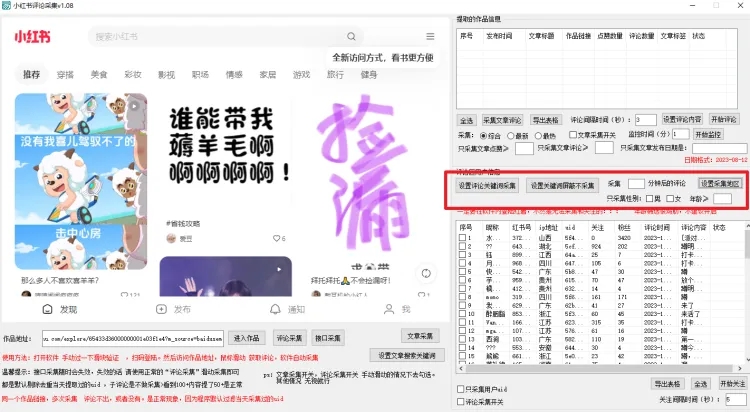Click the heart icon showing 6 likes
The width and height of the screenshot is (750, 412).
(276, 238)
